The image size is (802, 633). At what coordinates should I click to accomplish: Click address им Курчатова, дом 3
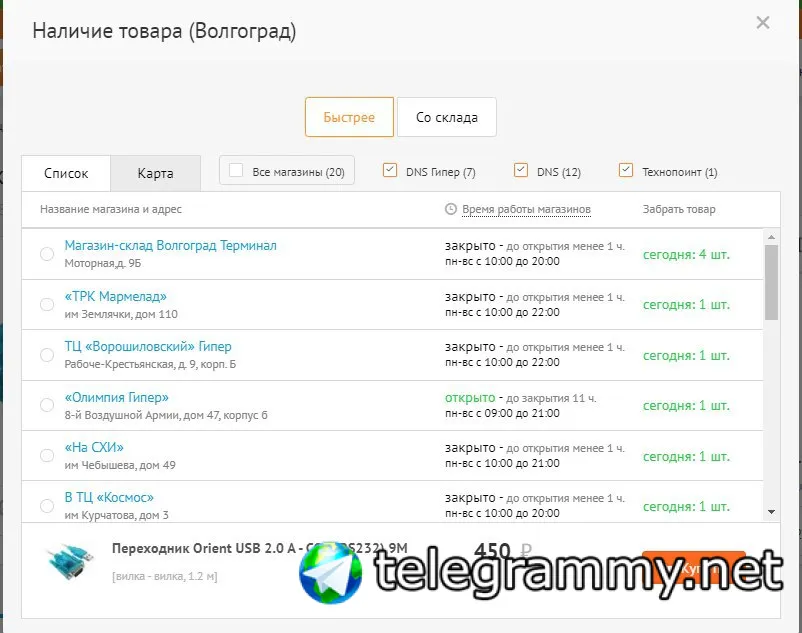116,515
